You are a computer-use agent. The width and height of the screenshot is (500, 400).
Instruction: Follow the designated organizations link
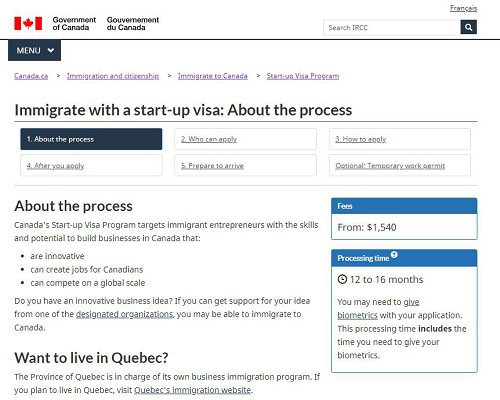coord(124,314)
